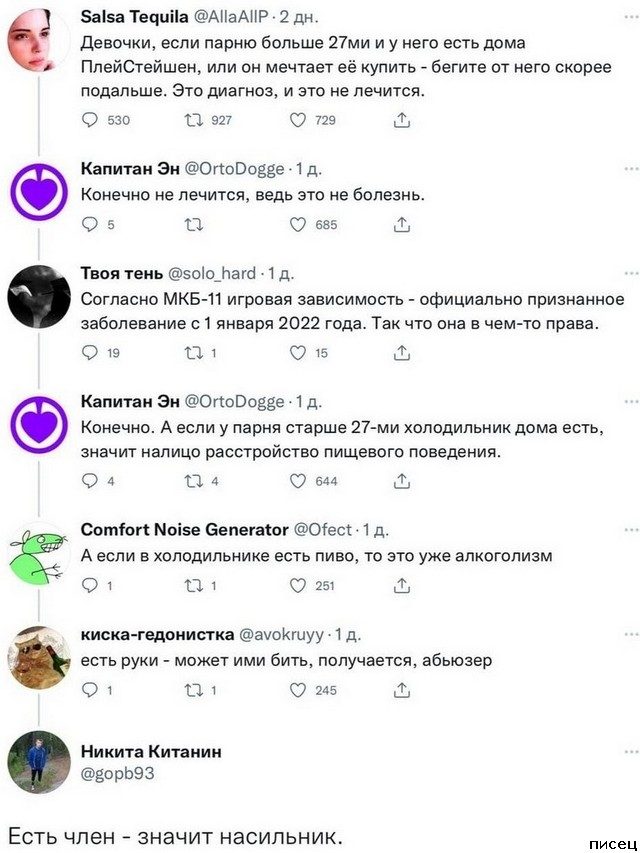640x853 pixels.
Task: Share the Comfort Noise Generator tweet
Action: pos(401,585)
